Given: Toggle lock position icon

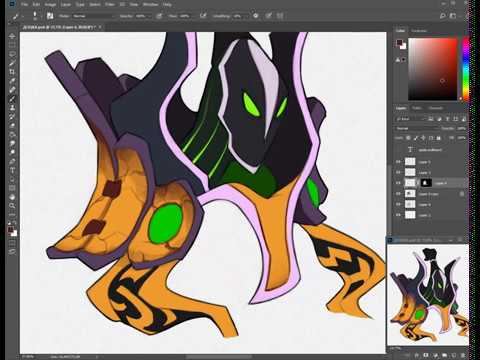Looking at the screenshot, I should click(423, 138).
